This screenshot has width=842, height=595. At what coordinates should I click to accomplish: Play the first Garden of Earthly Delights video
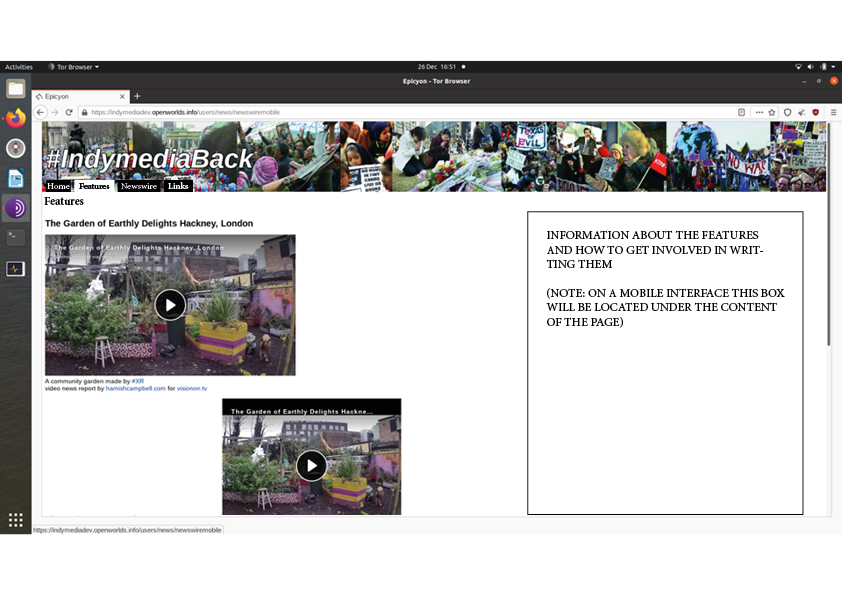tap(170, 304)
